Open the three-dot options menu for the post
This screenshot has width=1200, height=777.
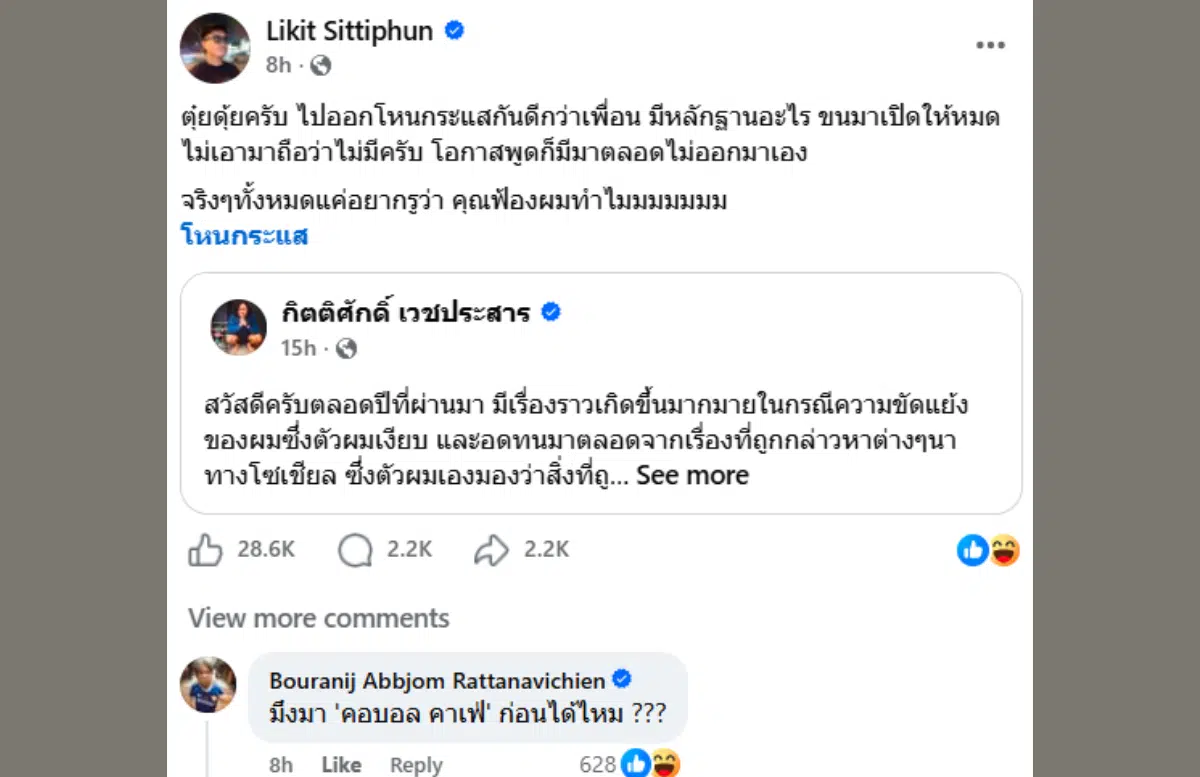click(991, 44)
